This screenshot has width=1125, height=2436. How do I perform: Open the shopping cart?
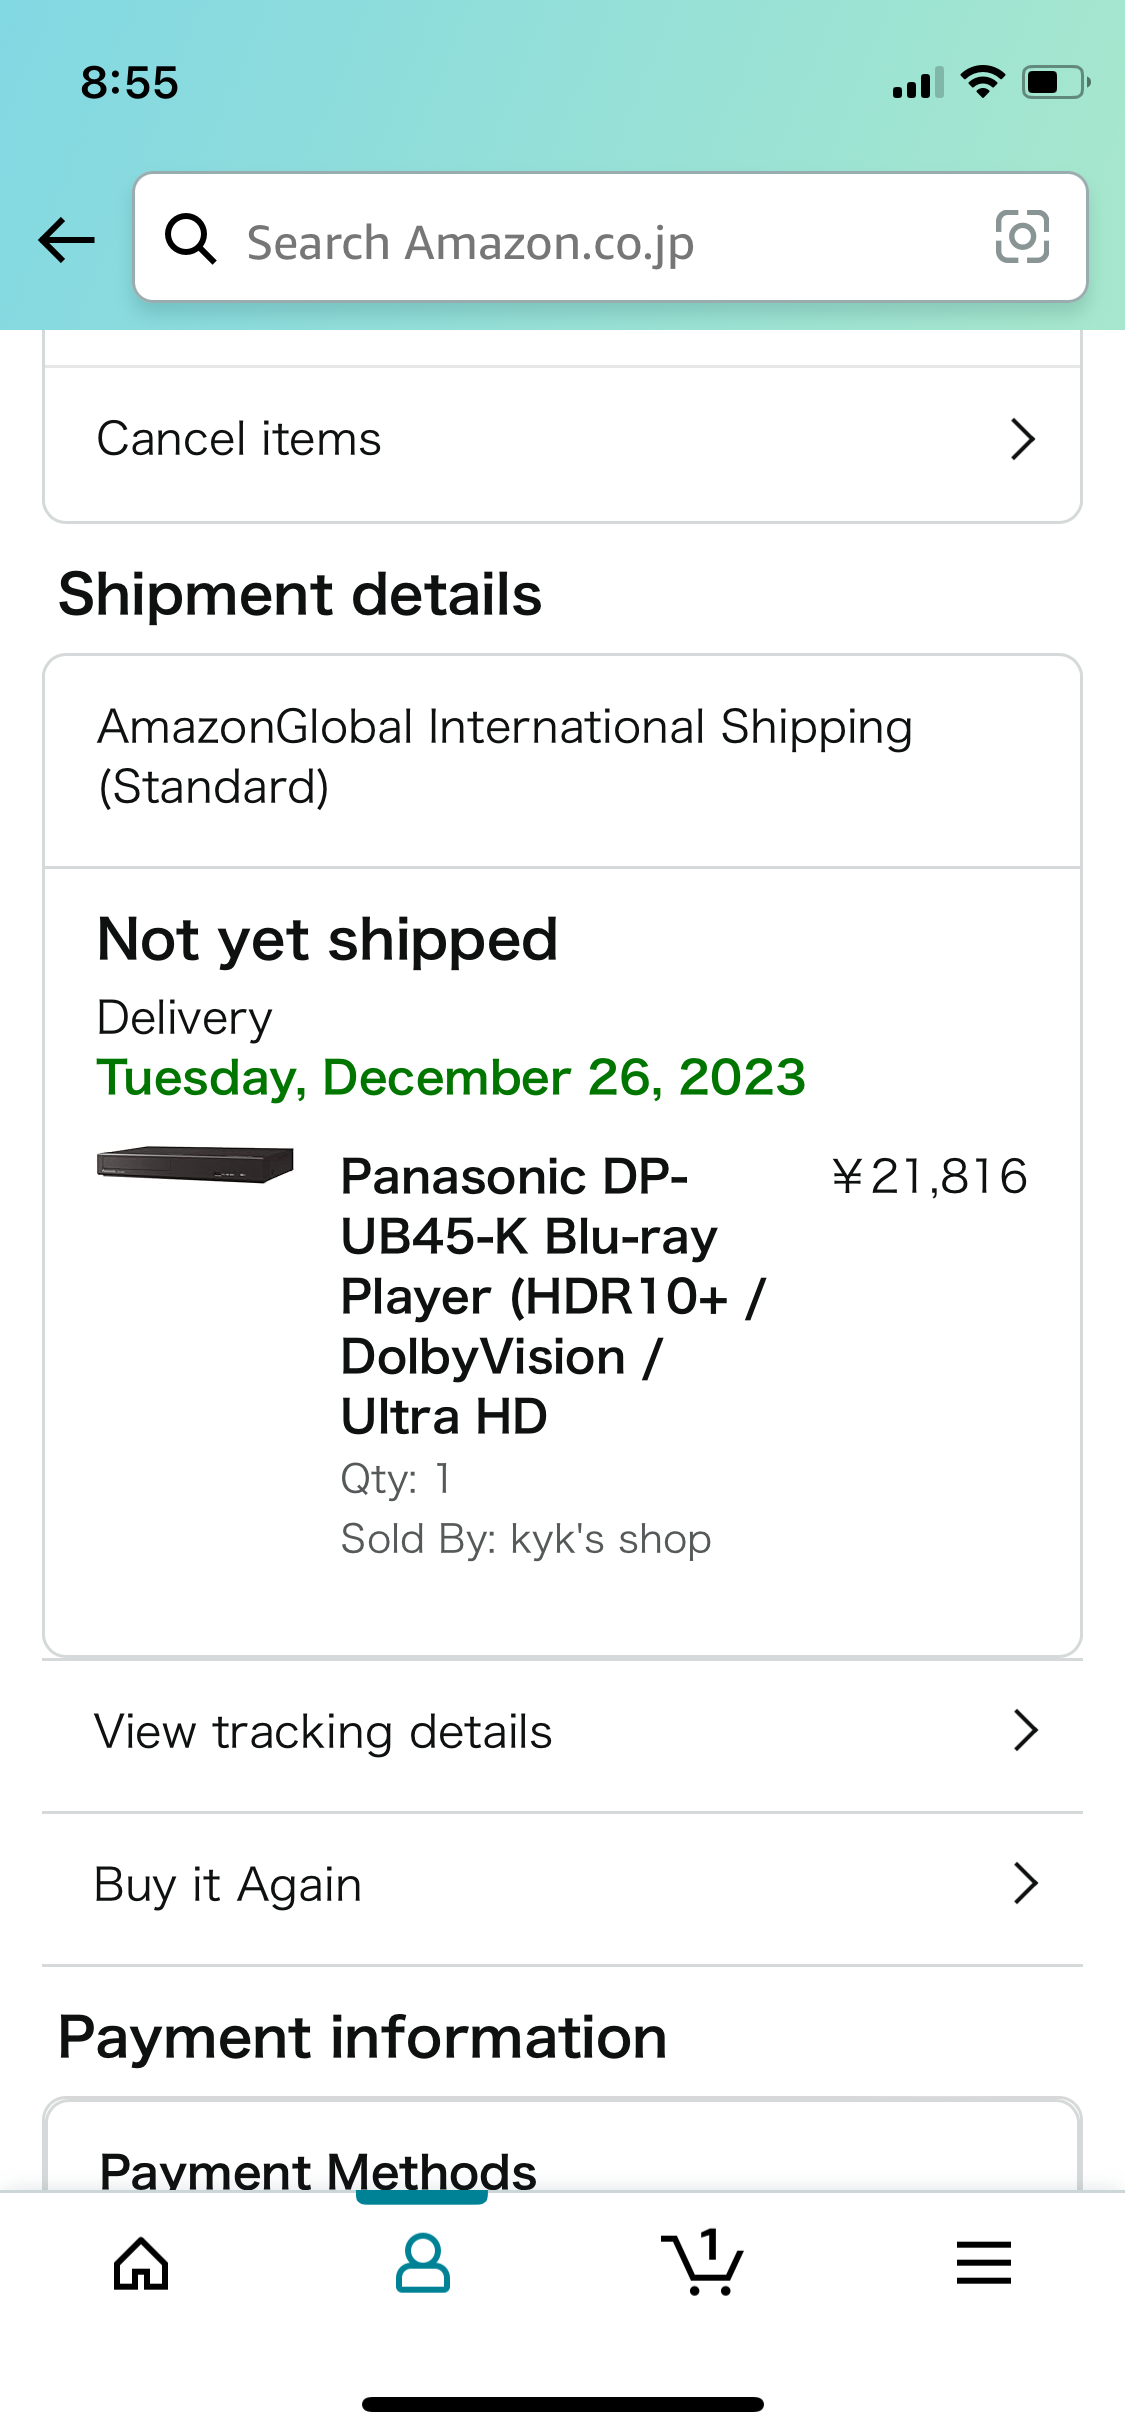(703, 2264)
